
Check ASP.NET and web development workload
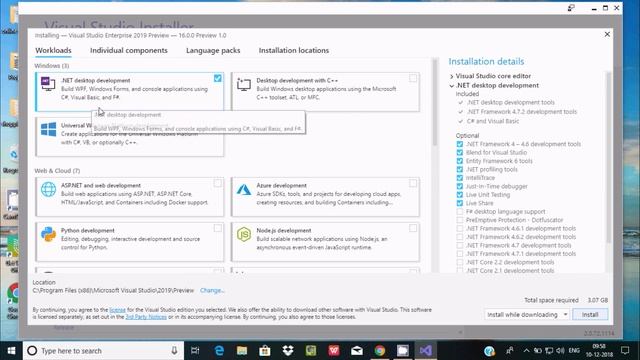coord(218,183)
